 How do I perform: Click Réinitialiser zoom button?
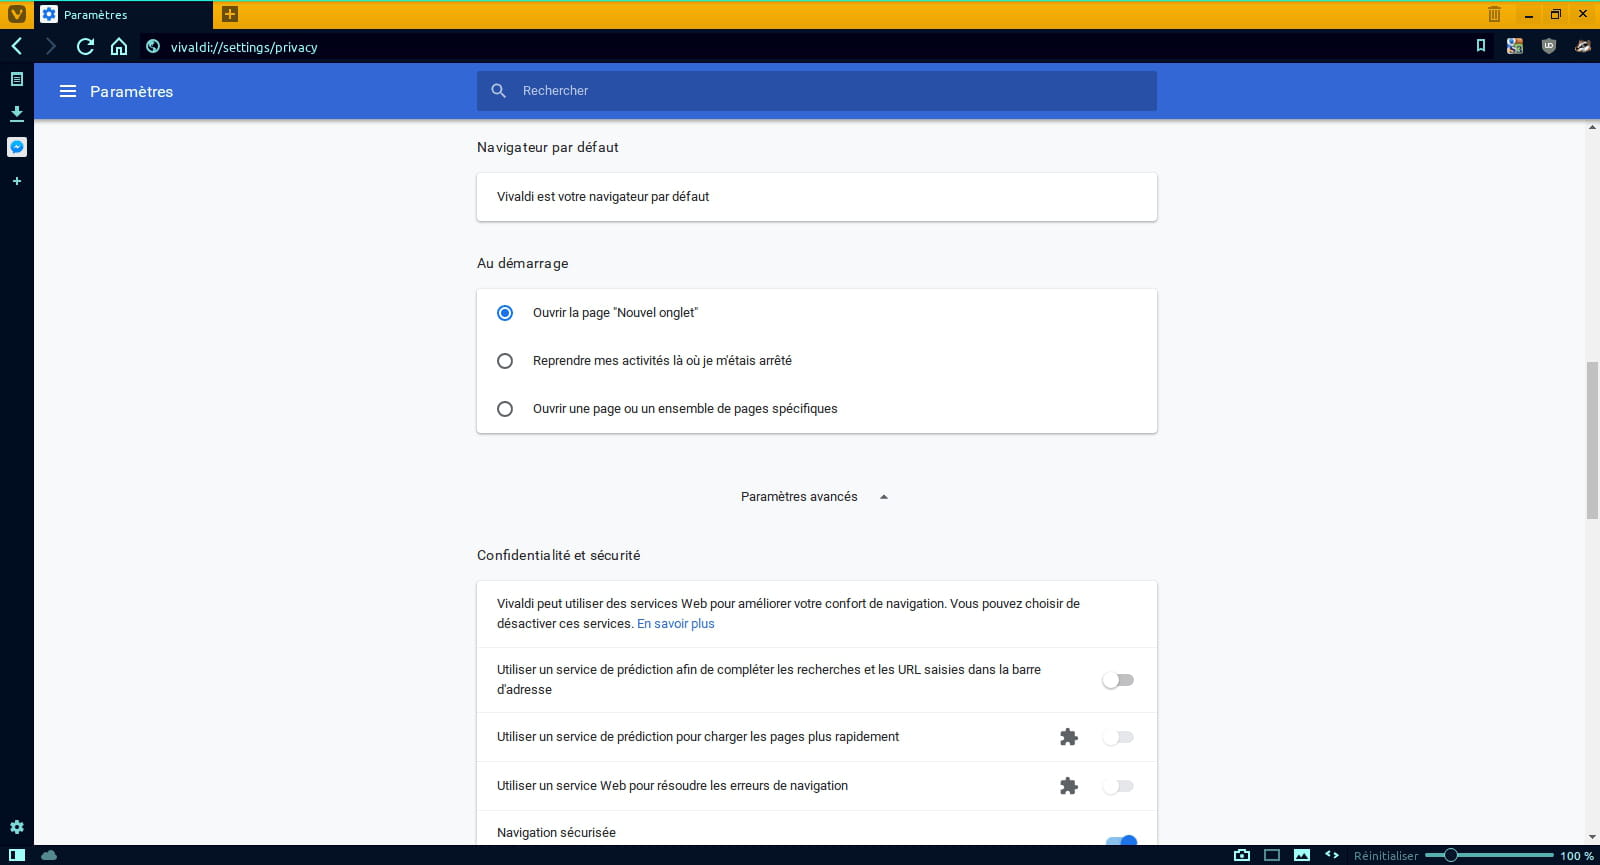tap(1386, 856)
